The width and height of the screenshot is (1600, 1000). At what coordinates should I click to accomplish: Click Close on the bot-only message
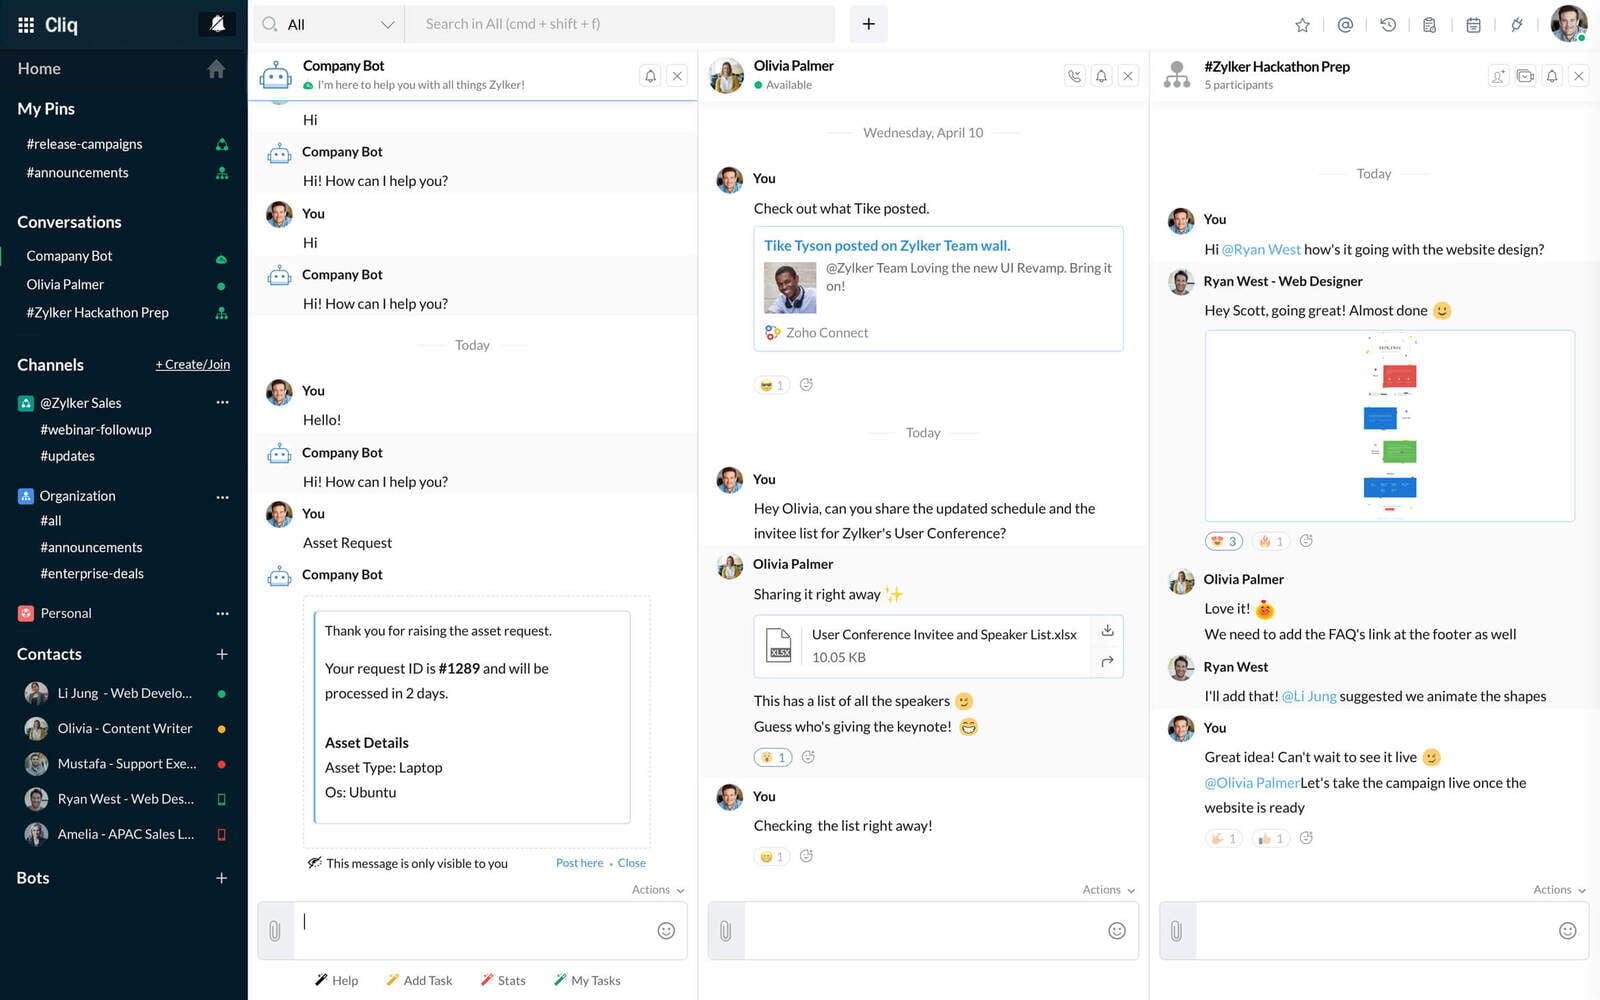click(x=631, y=863)
